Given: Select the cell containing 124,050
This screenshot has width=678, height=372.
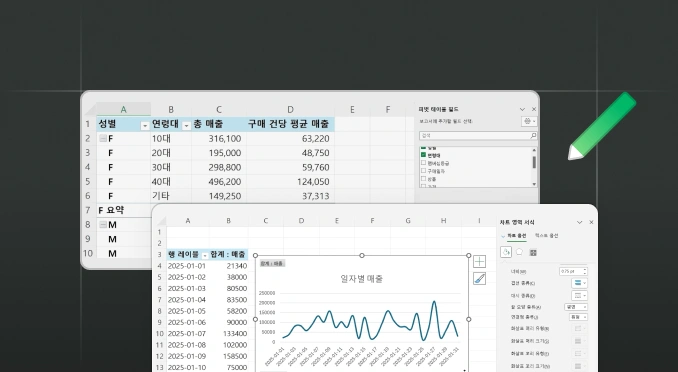Looking at the screenshot, I should (x=290, y=182).
